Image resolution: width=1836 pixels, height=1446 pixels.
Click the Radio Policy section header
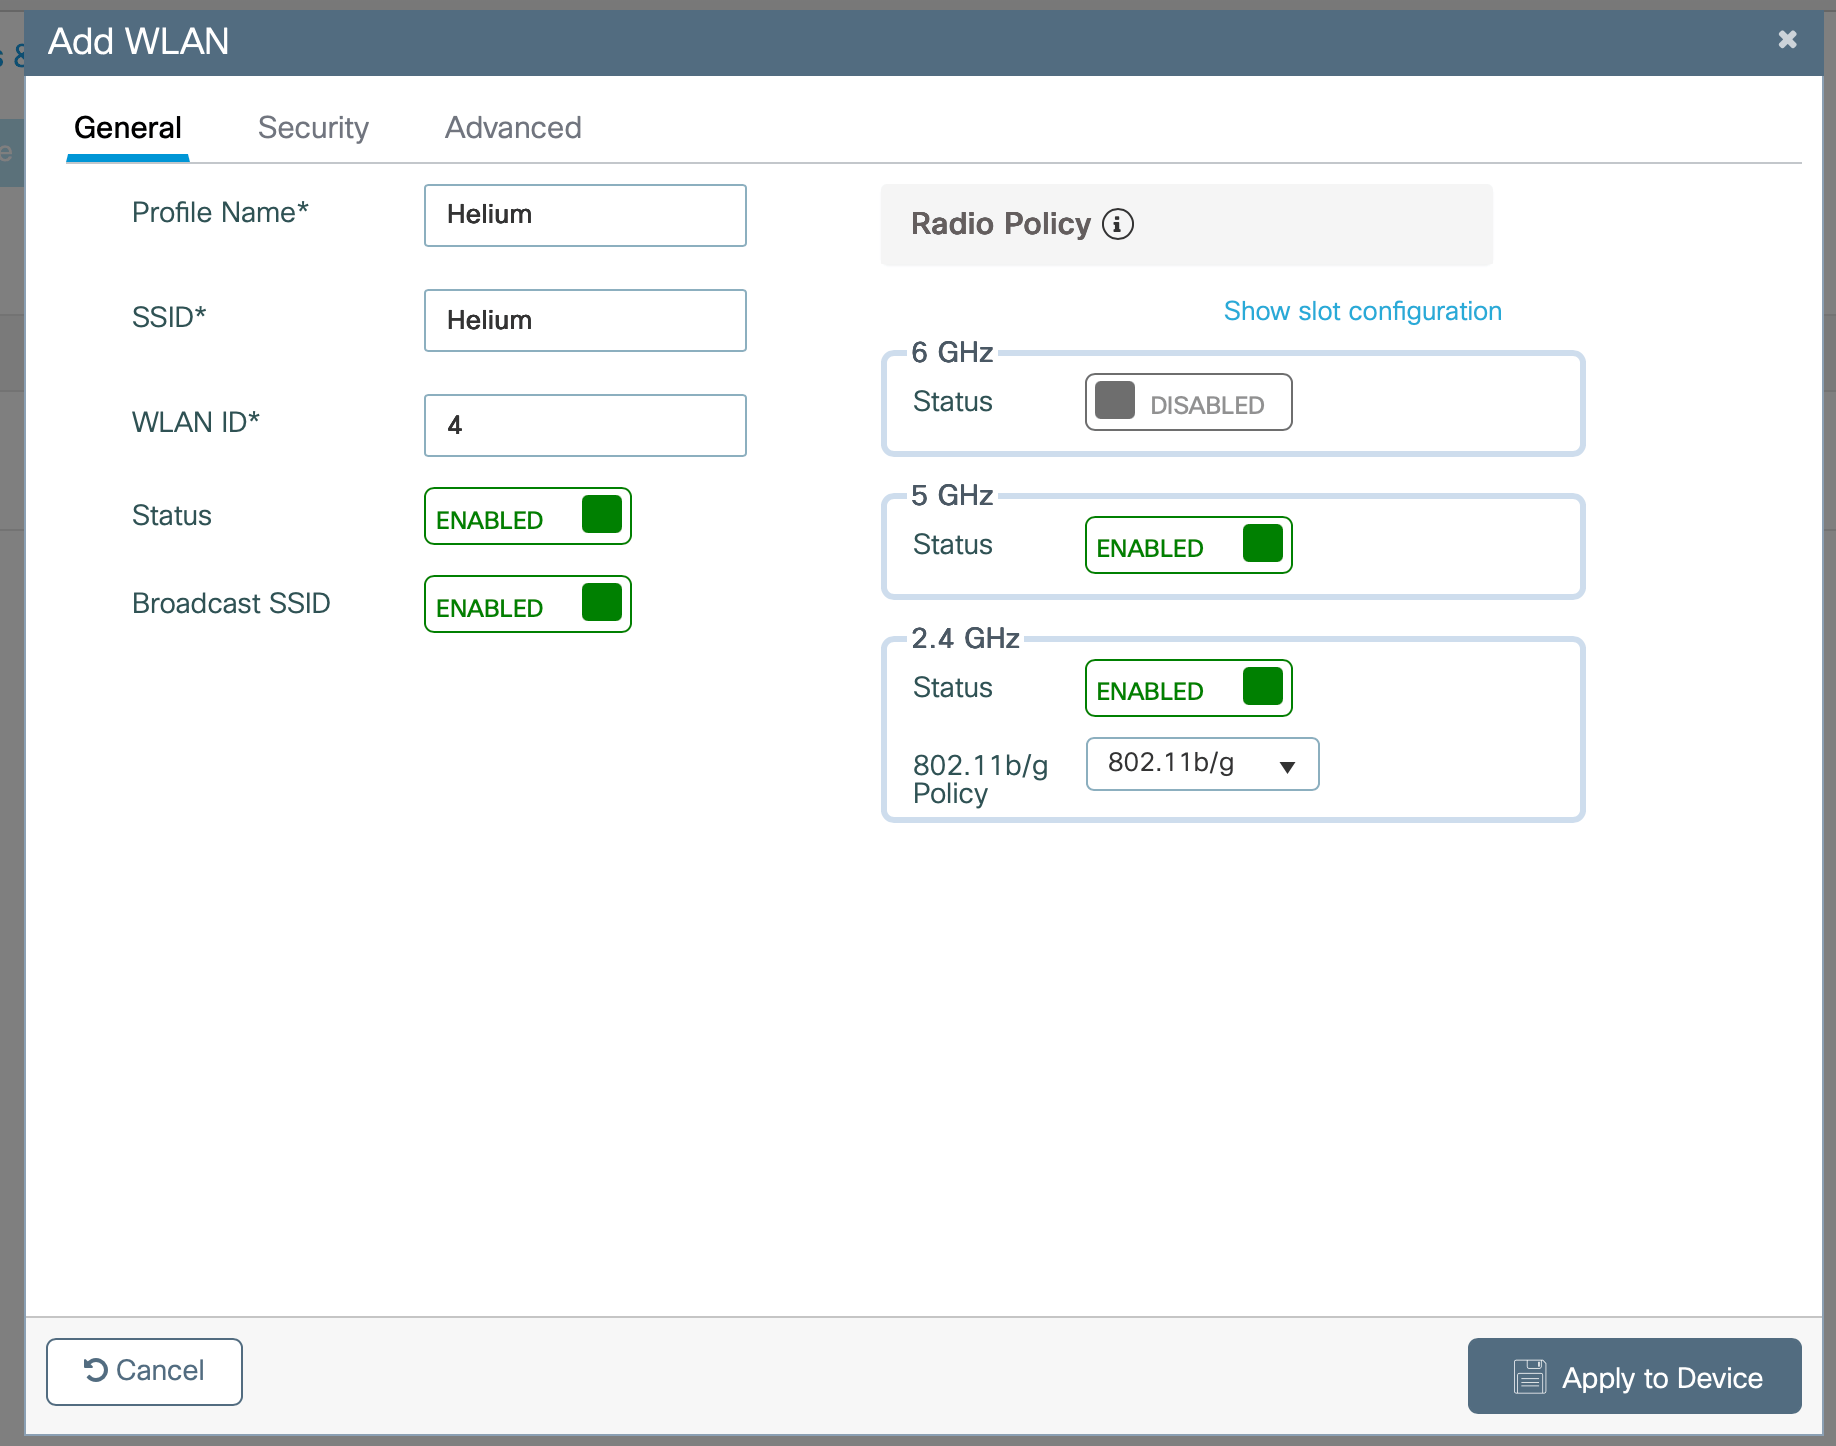pos(1000,224)
